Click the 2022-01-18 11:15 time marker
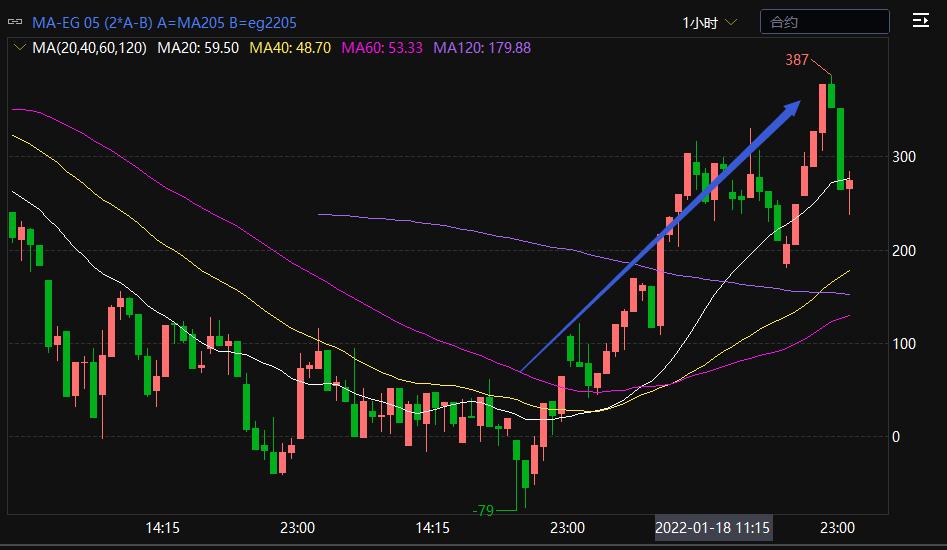 (x=713, y=528)
